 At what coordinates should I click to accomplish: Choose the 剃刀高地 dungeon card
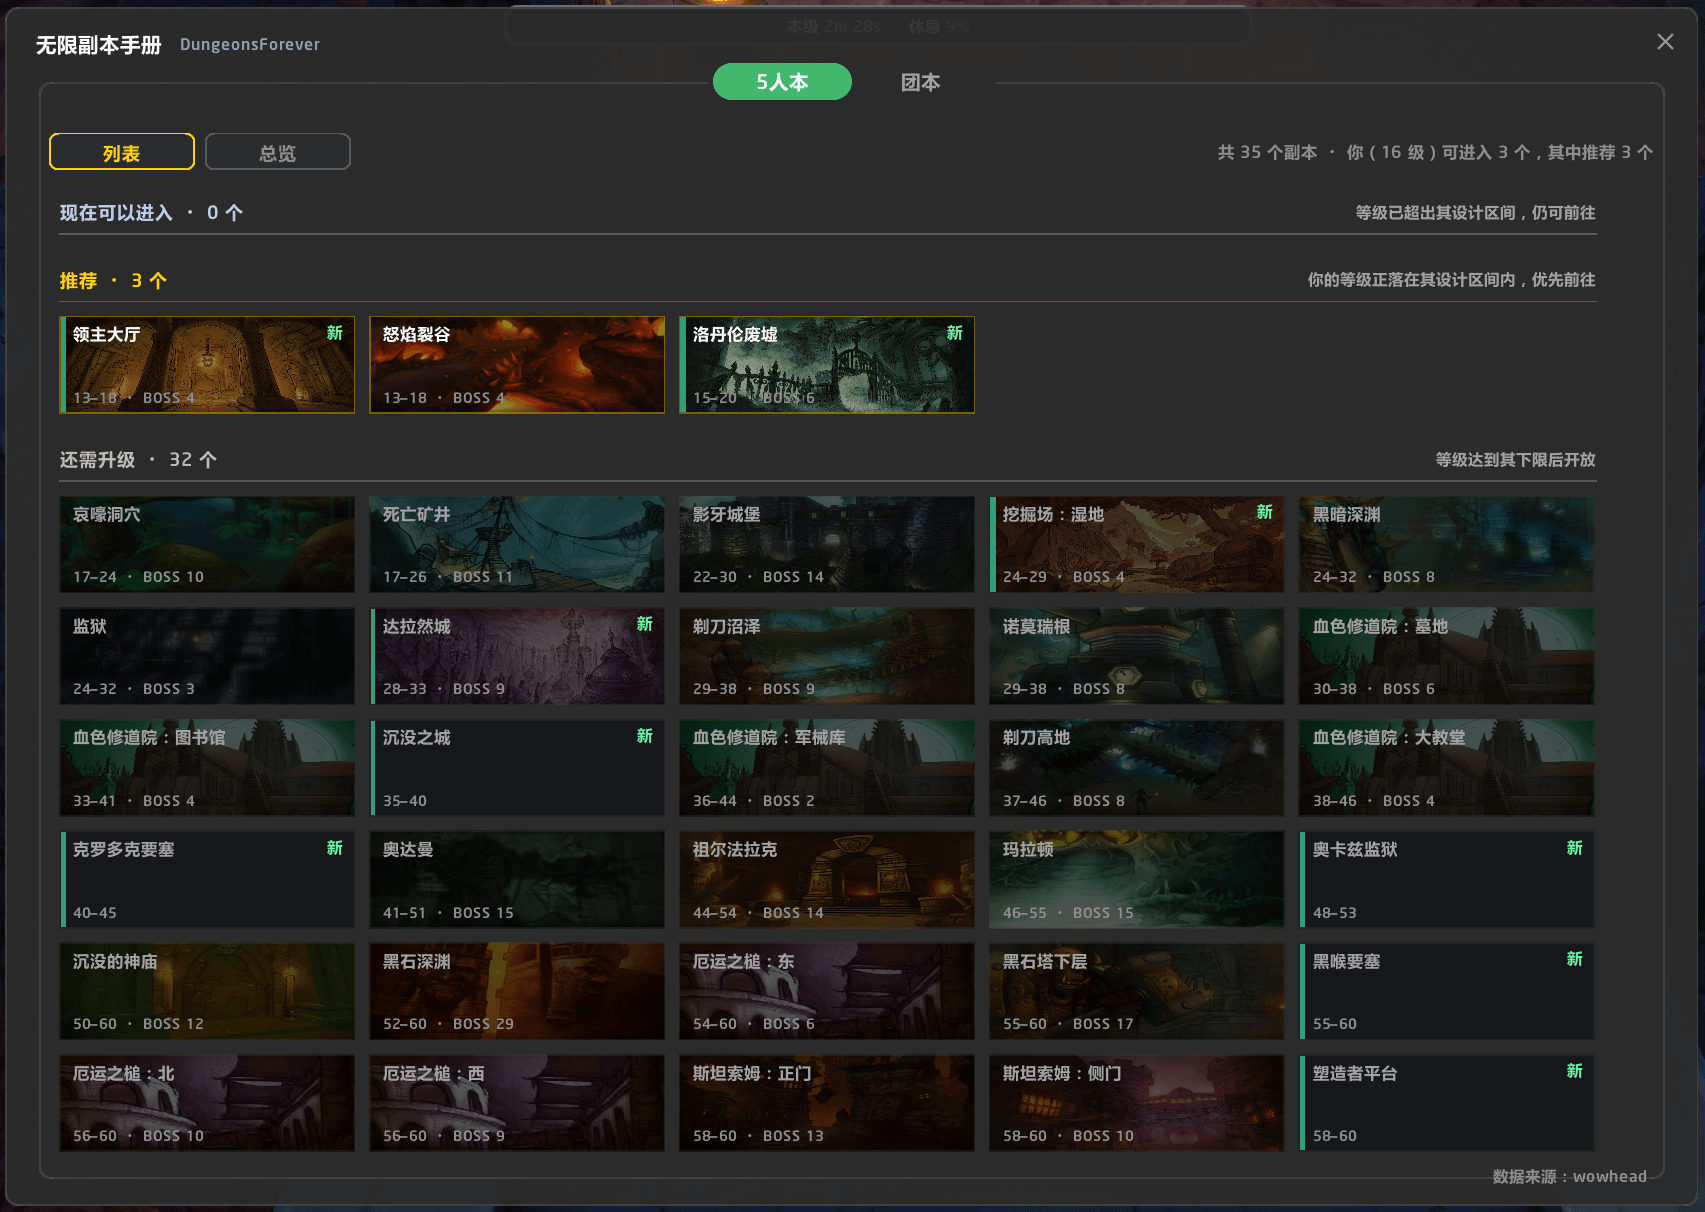coord(1137,768)
